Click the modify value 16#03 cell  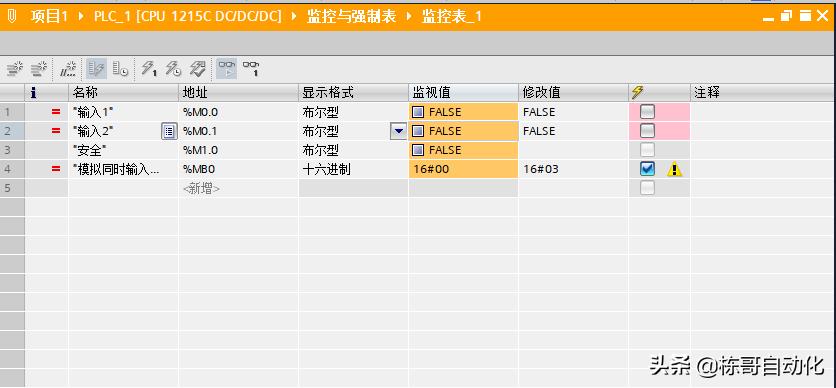pos(574,169)
